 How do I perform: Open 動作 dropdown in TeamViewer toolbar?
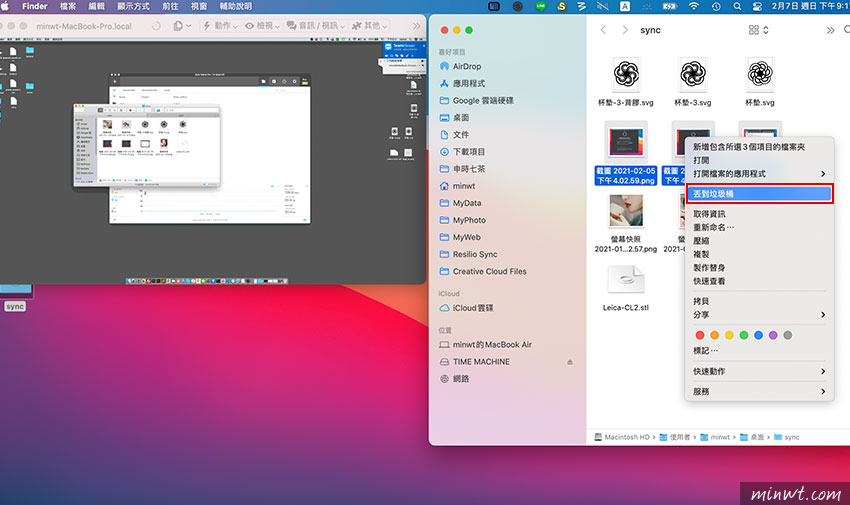pos(220,25)
